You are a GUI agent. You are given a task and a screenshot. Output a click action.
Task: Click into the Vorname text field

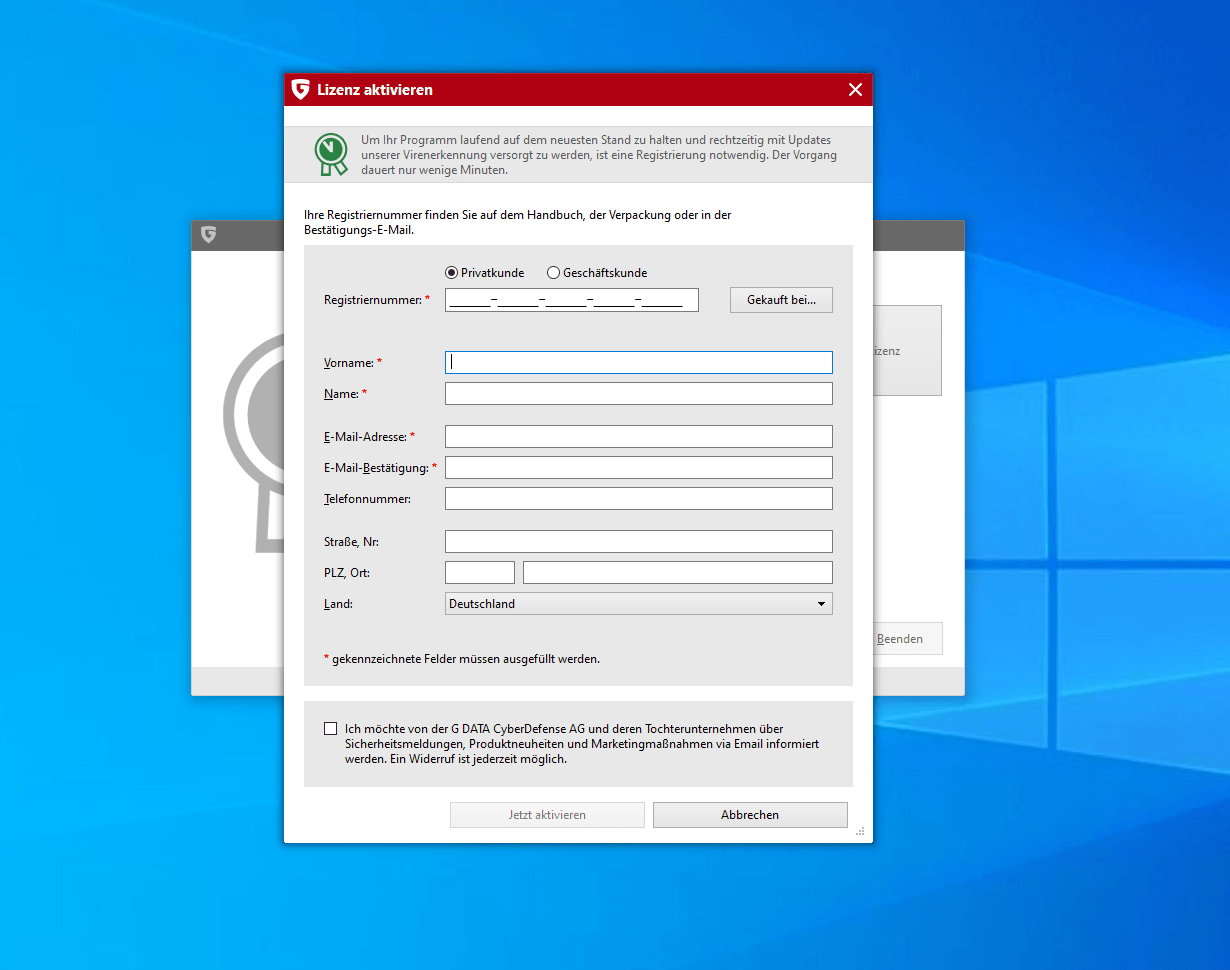[x=638, y=362]
